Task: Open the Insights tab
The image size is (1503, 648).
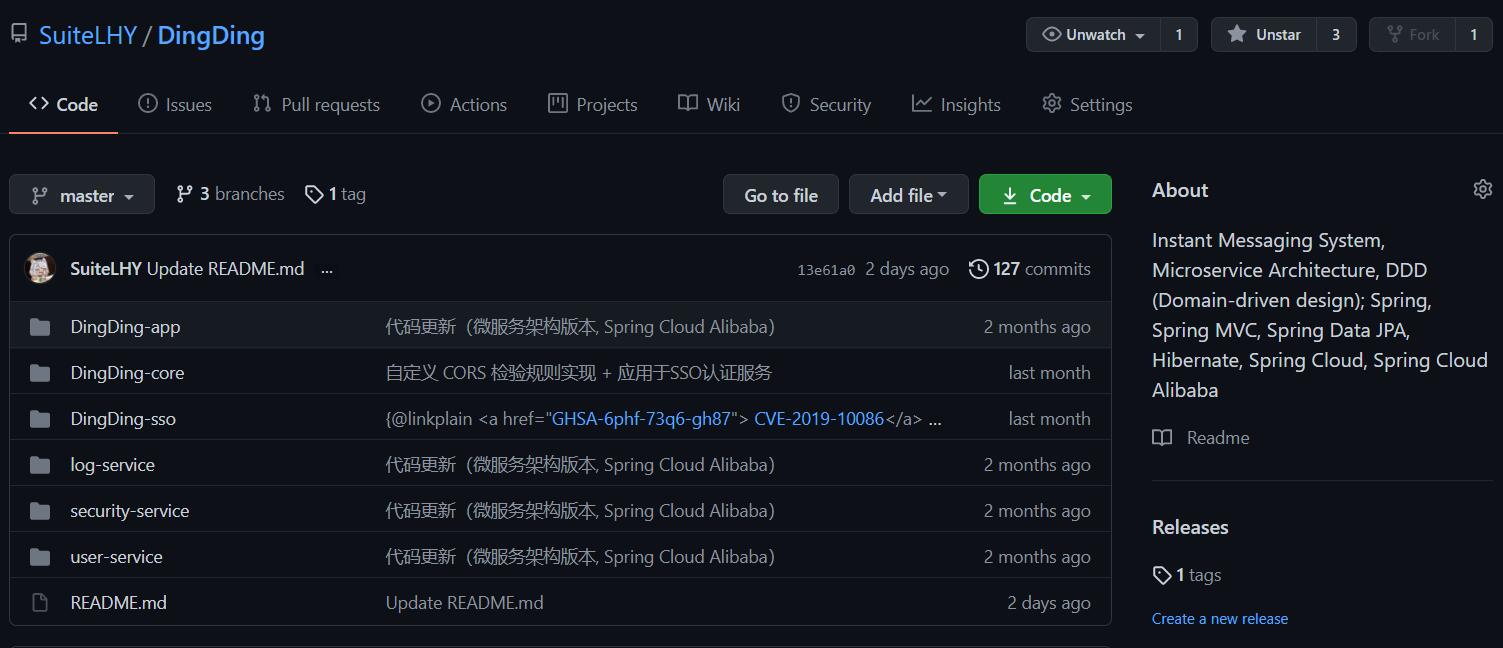Action: [955, 103]
